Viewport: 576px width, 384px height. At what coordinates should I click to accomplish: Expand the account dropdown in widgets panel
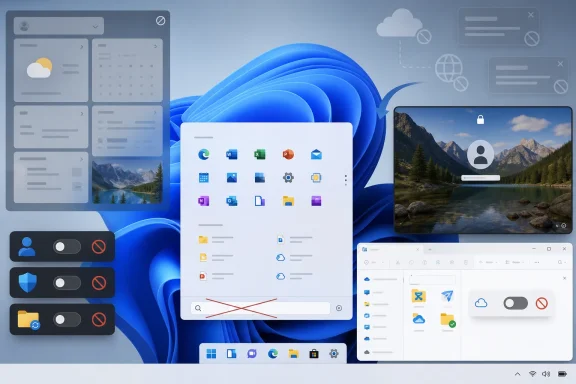(x=96, y=26)
